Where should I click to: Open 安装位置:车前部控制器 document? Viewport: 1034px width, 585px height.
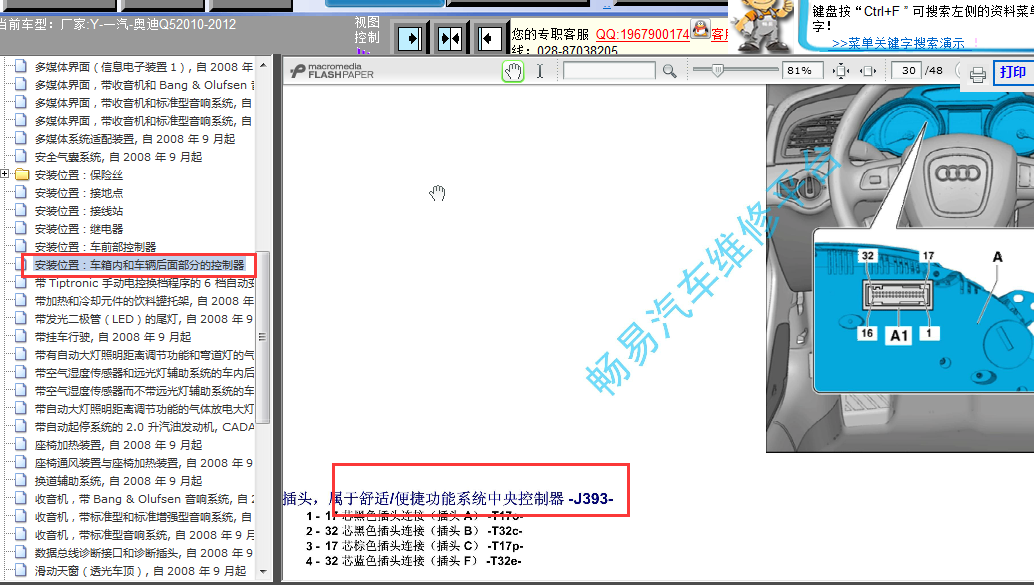click(95, 247)
